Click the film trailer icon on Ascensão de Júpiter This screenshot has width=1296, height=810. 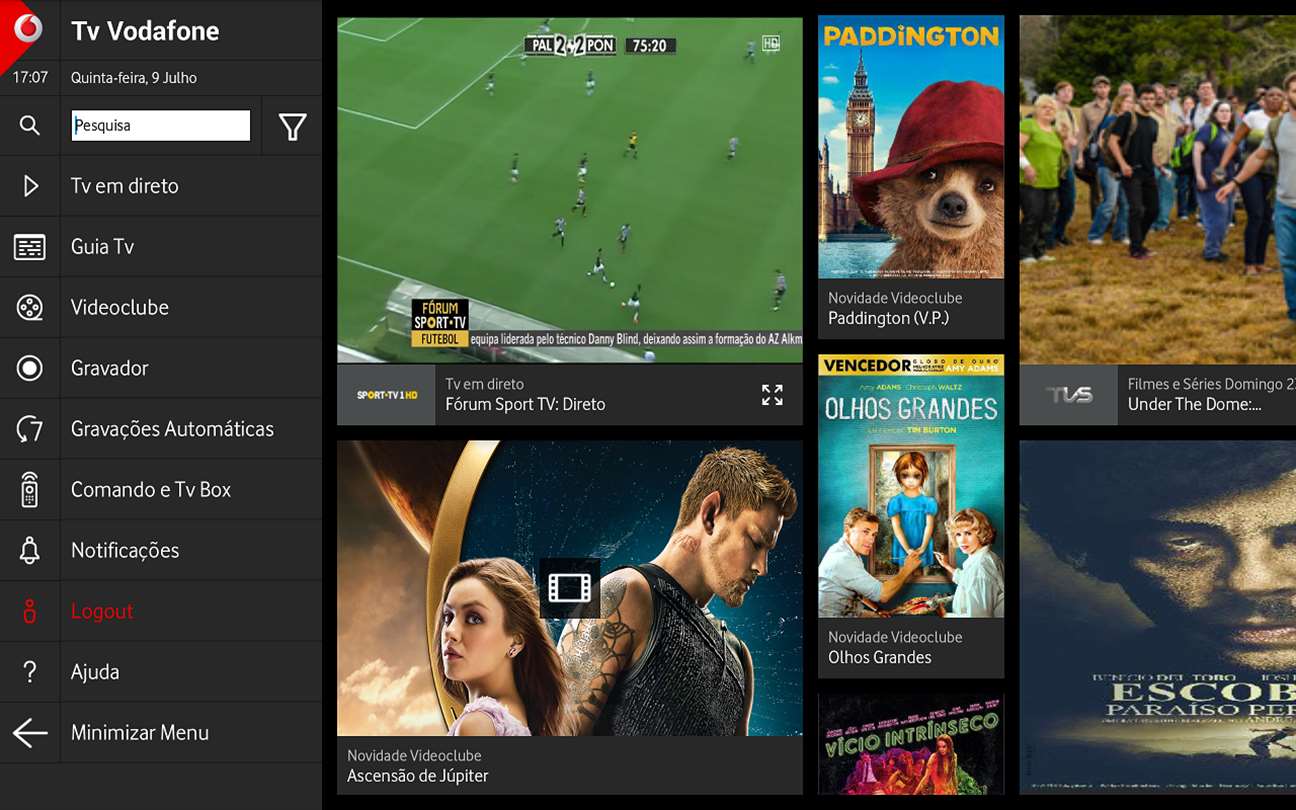coord(569,588)
